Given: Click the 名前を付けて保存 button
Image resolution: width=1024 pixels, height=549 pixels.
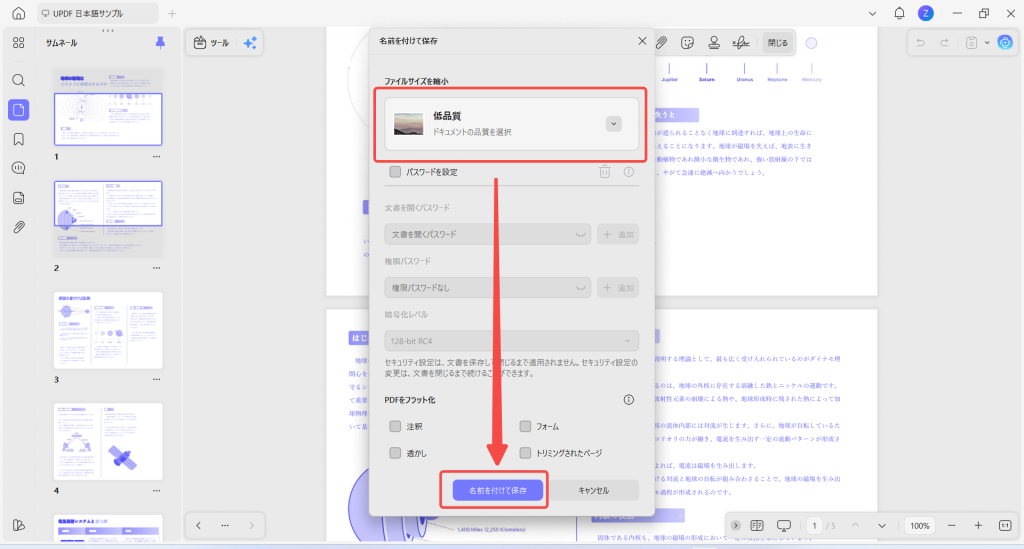Looking at the screenshot, I should 498,490.
